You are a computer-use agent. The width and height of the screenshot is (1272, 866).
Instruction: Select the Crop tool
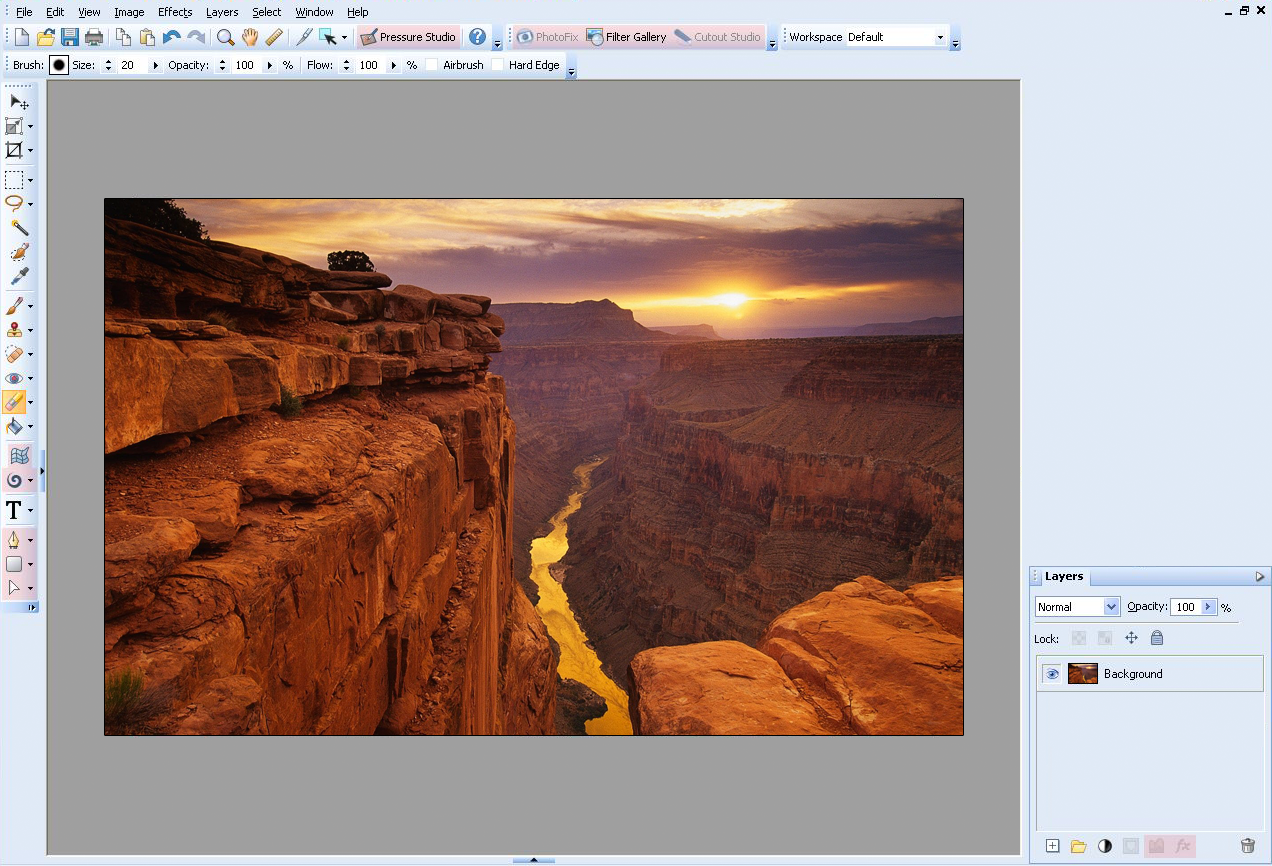pos(14,150)
